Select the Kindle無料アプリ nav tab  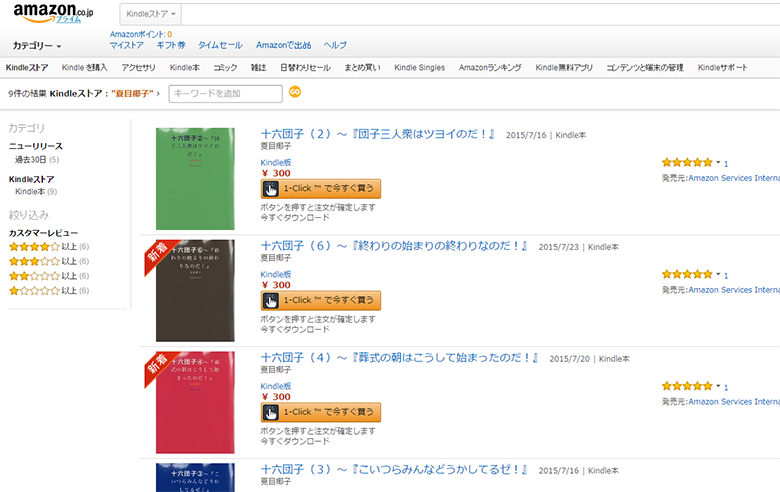tap(564, 68)
